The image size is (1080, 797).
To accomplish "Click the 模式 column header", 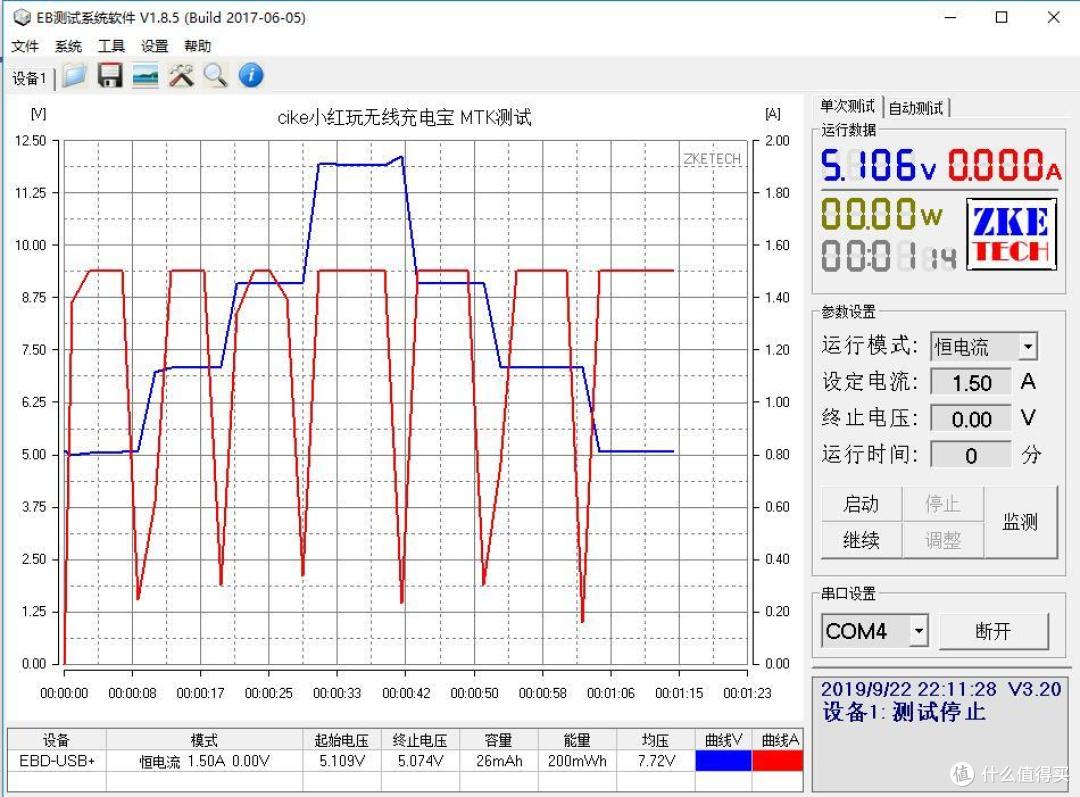I will 205,740.
